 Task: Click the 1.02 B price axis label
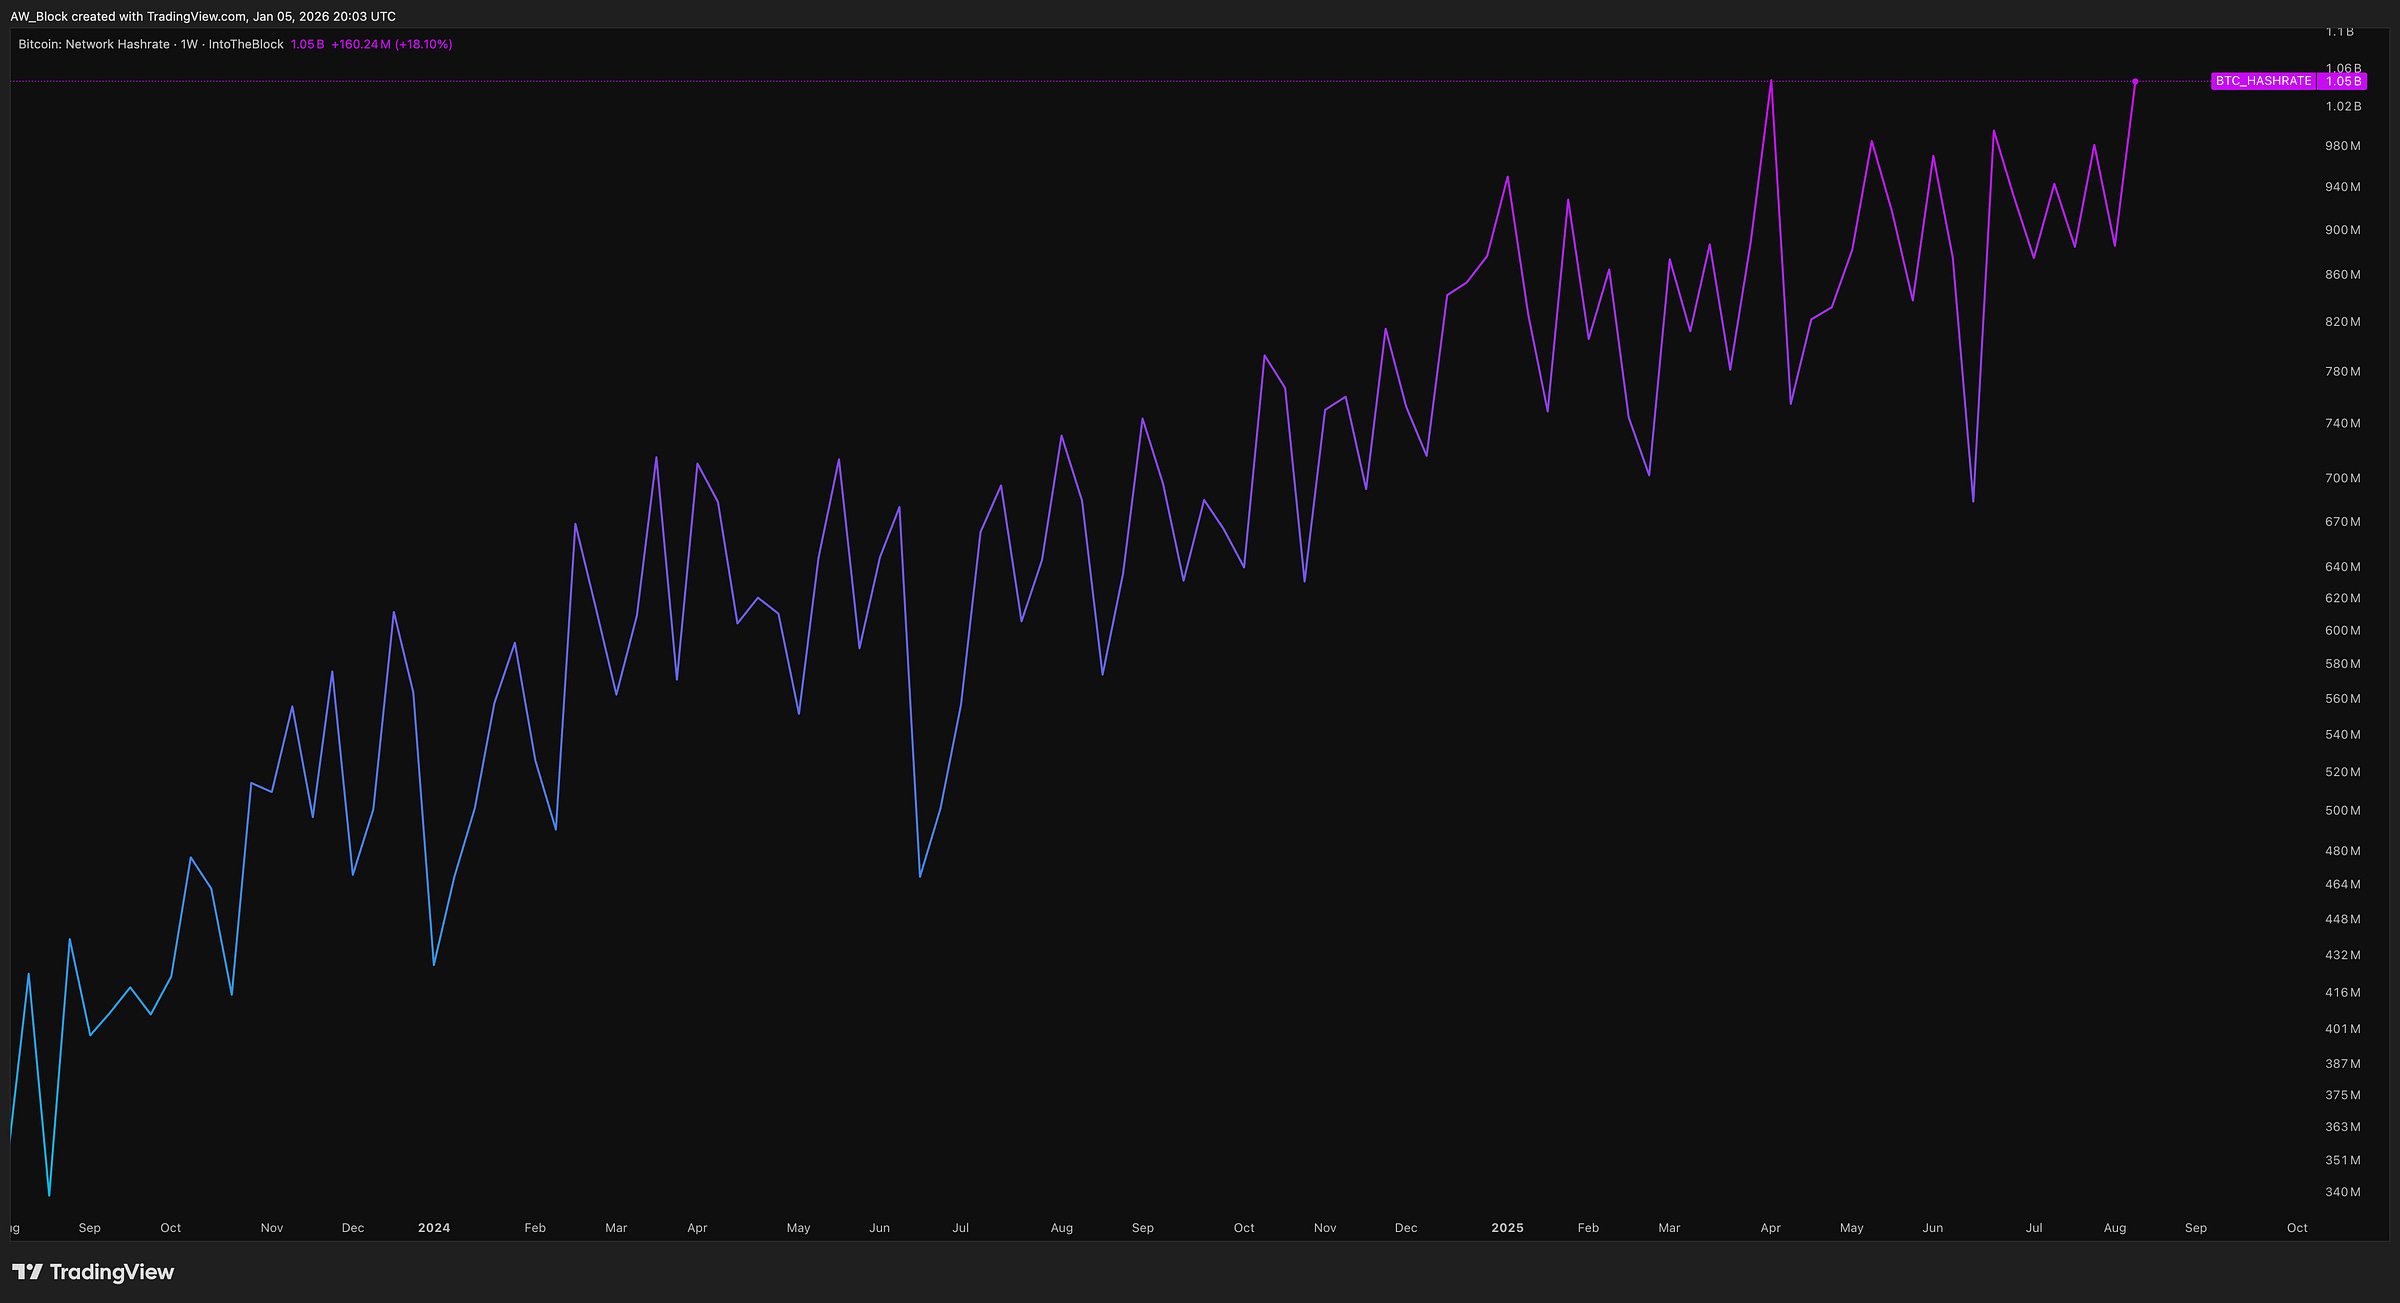[x=2342, y=106]
